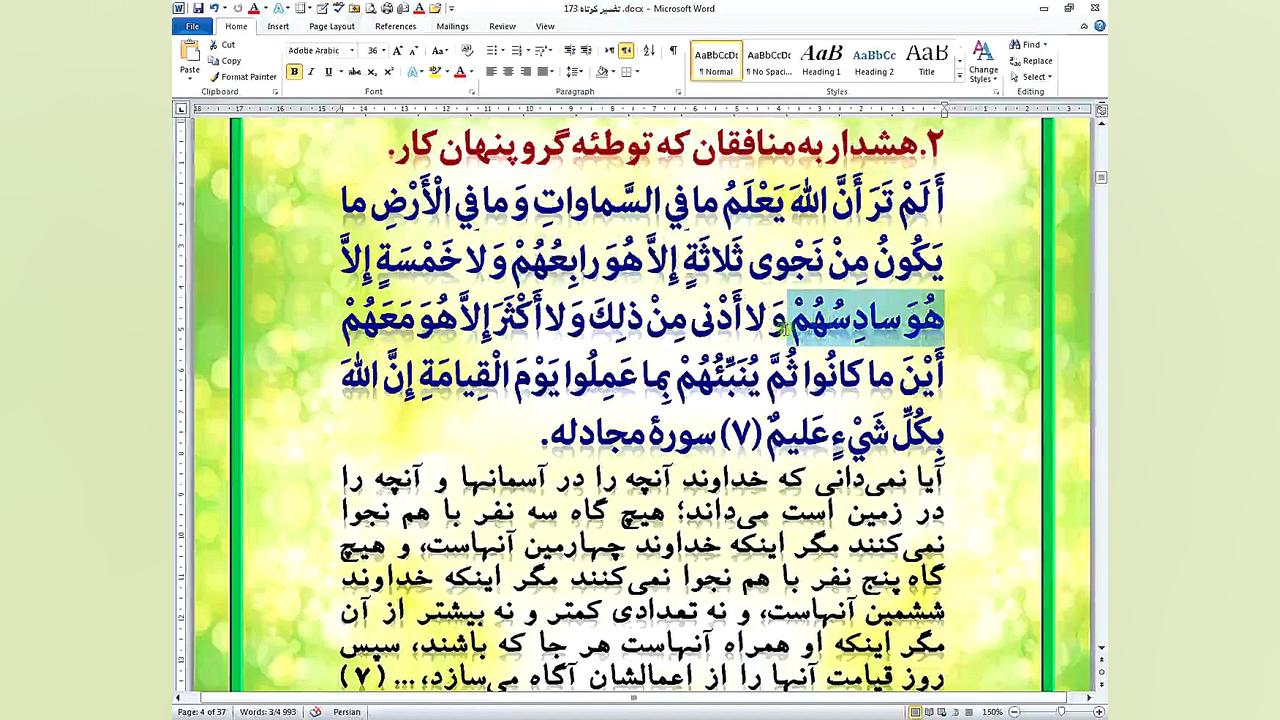Apply the Heading 1 style
Image resolution: width=1280 pixels, height=720 pixels.
click(821, 60)
